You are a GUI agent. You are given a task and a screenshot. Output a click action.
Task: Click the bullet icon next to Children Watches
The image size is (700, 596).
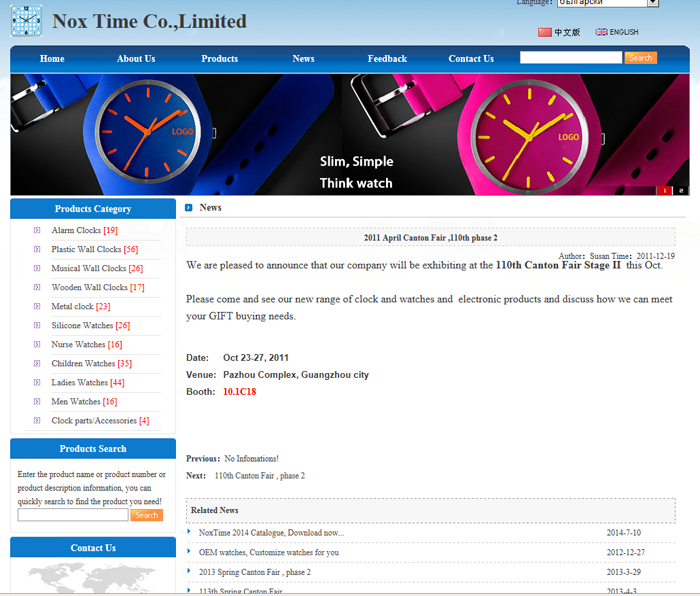click(x=37, y=364)
